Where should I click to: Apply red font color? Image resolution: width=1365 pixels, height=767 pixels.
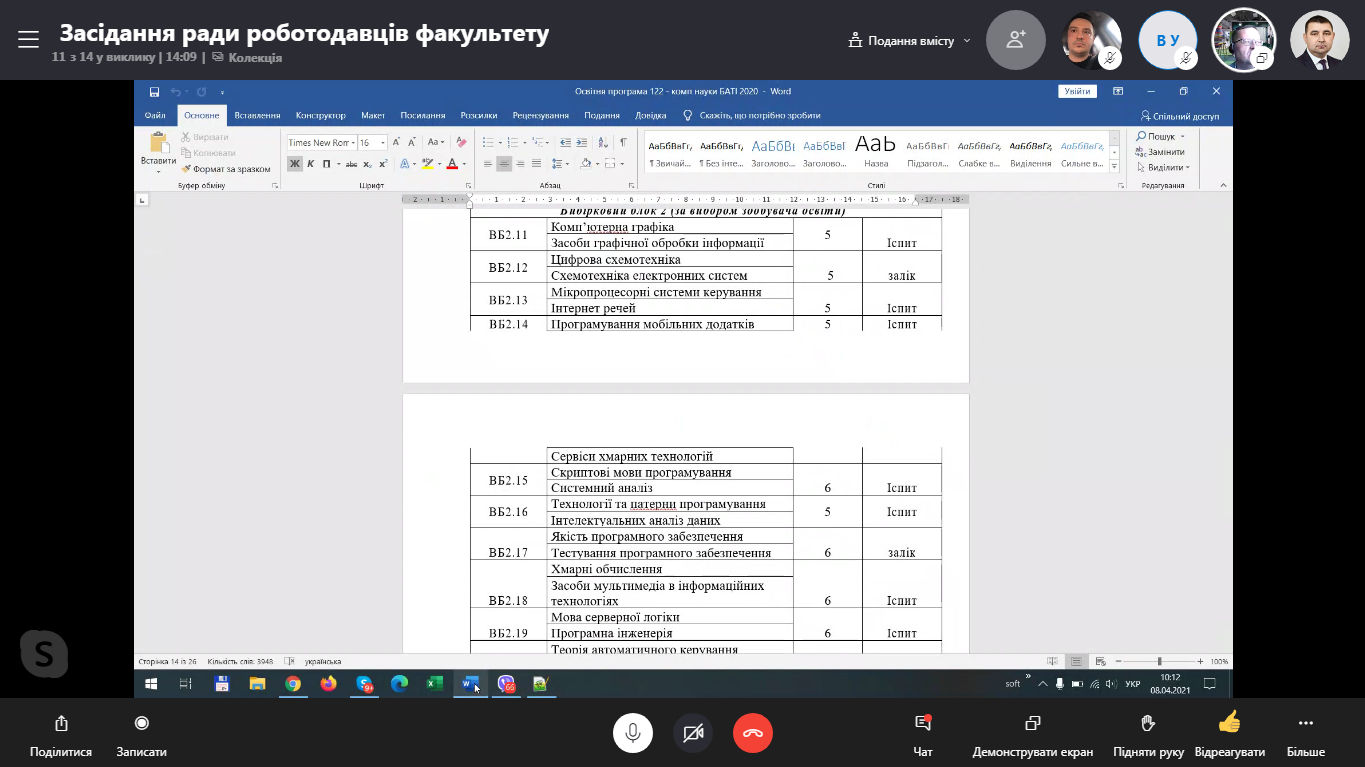pos(451,164)
